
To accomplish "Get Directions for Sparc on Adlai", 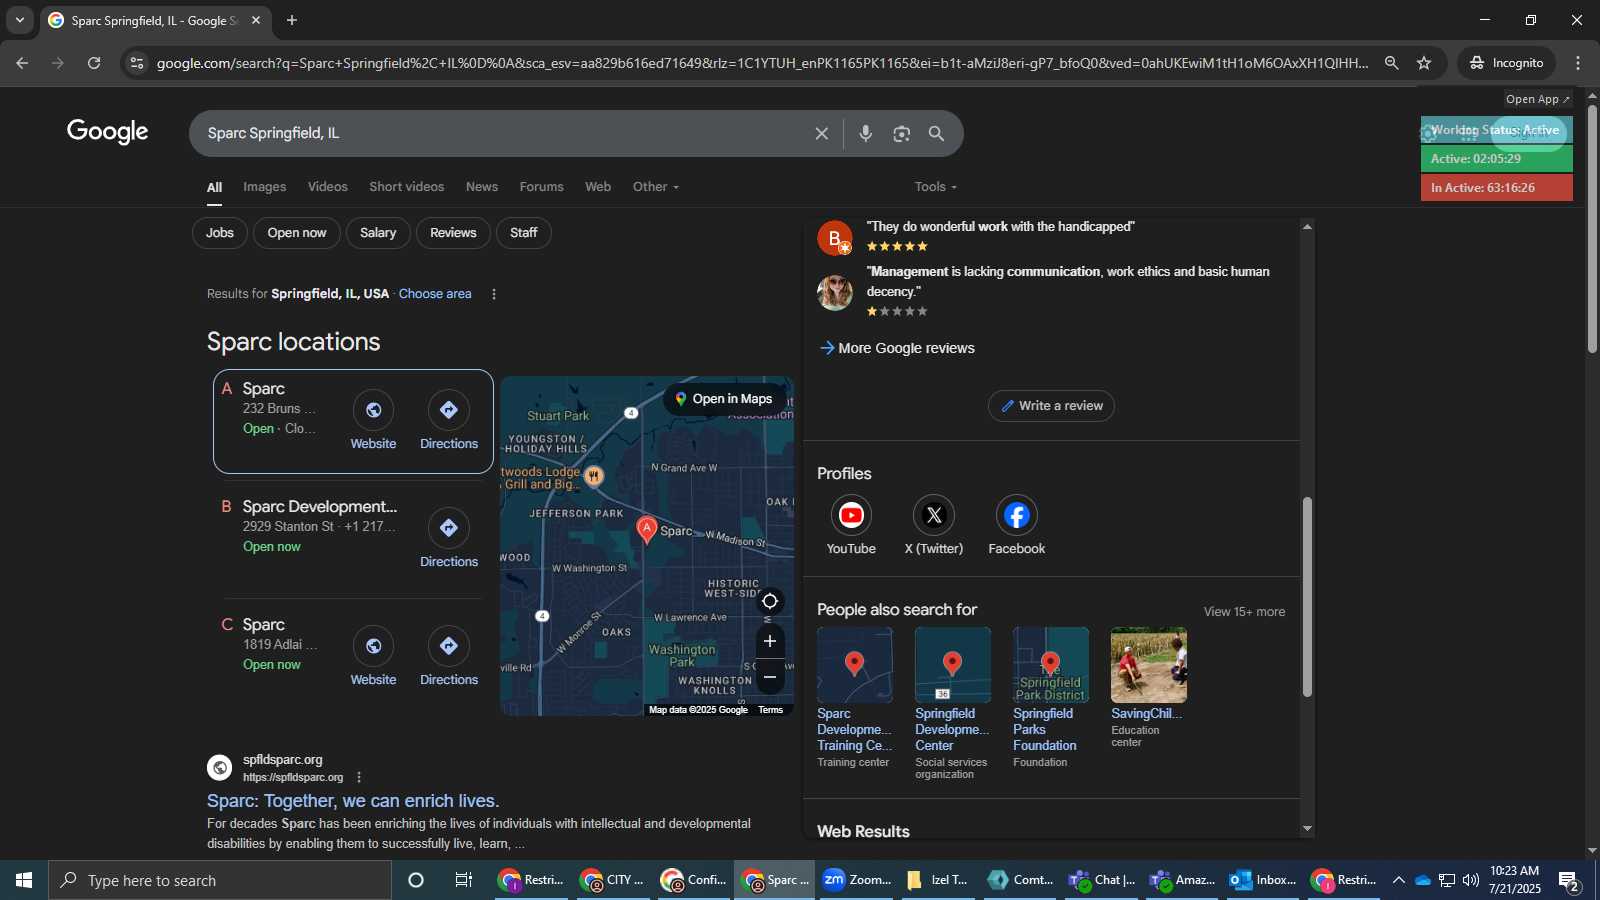I will pos(449,646).
